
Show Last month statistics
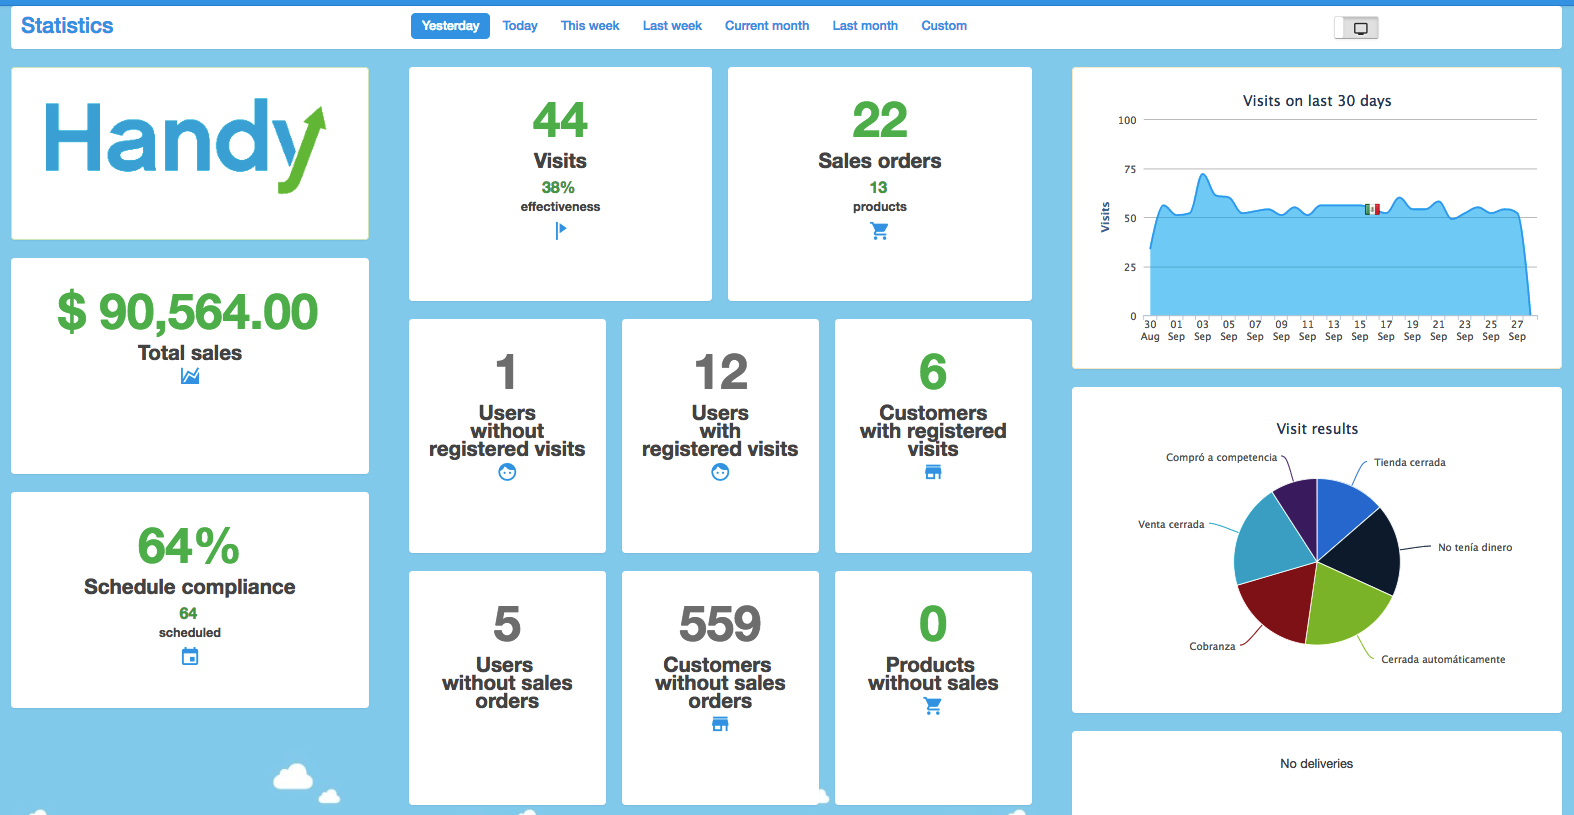click(x=865, y=26)
